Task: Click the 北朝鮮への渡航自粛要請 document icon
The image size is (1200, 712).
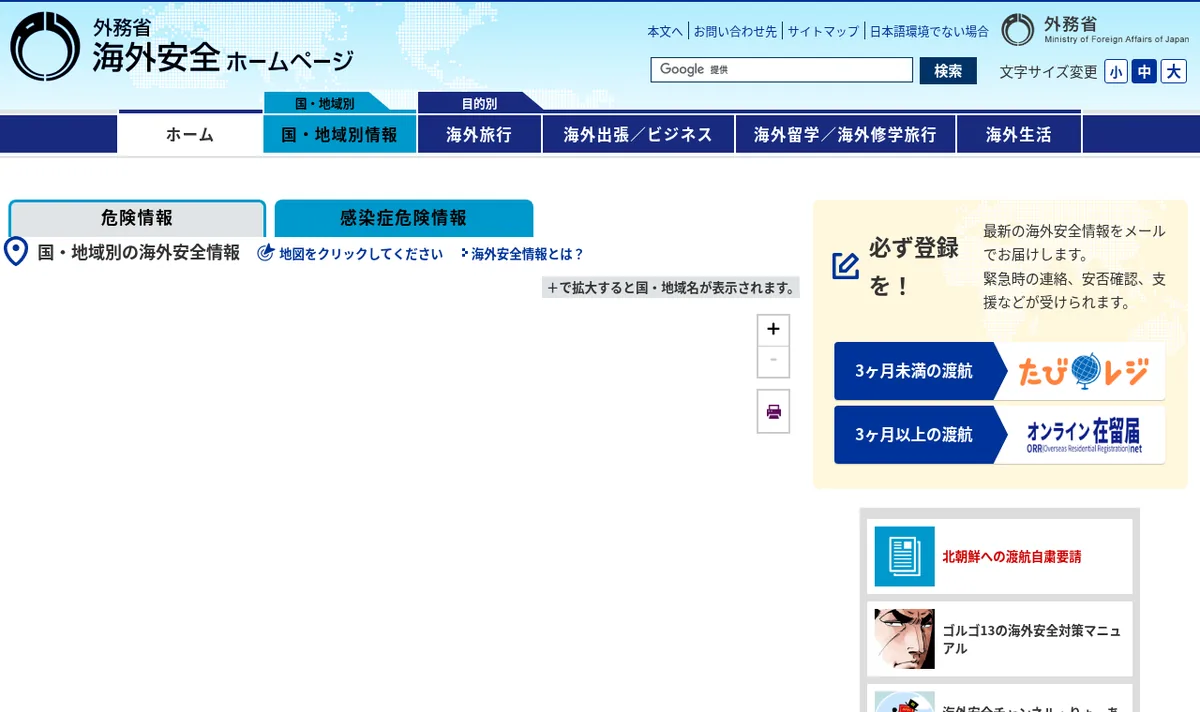Action: pyautogui.click(x=904, y=556)
